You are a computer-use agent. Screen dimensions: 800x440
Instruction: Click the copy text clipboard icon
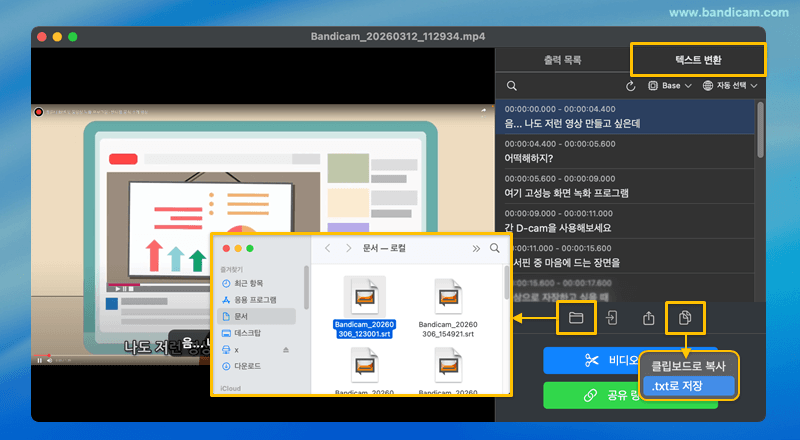(x=685, y=318)
